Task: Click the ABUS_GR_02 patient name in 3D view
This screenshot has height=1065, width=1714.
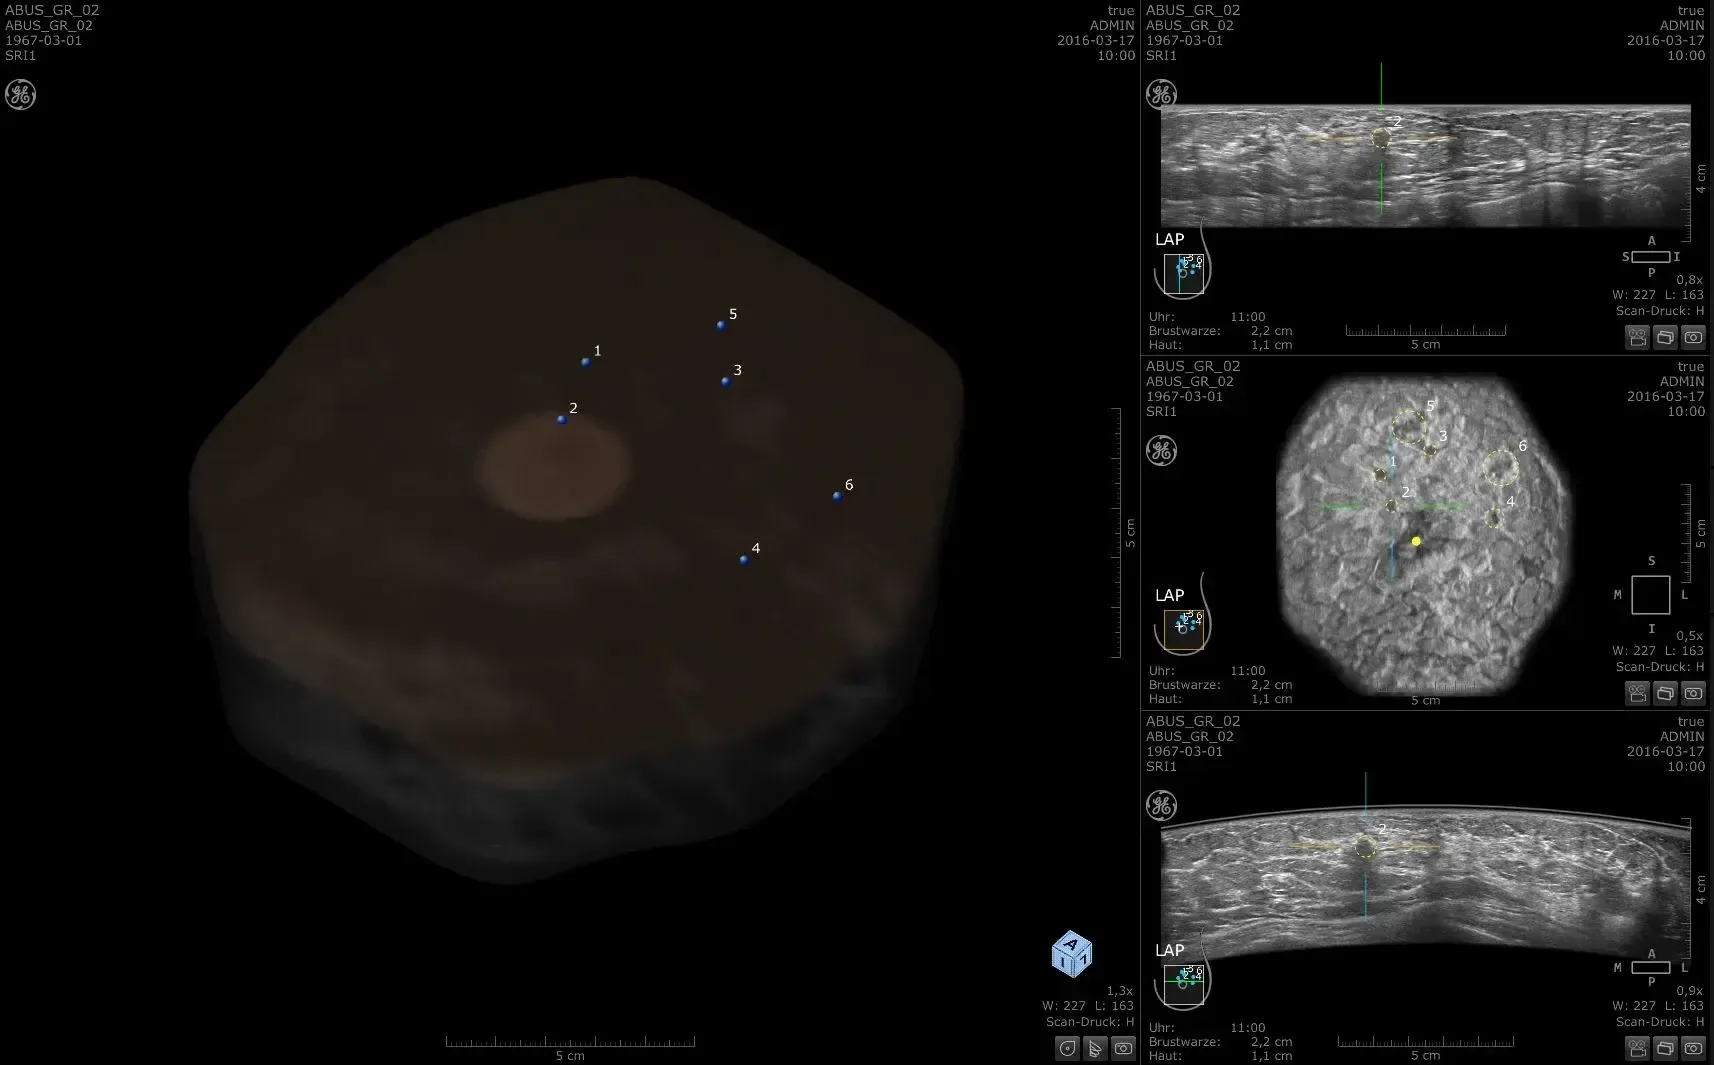Action: click(x=52, y=10)
